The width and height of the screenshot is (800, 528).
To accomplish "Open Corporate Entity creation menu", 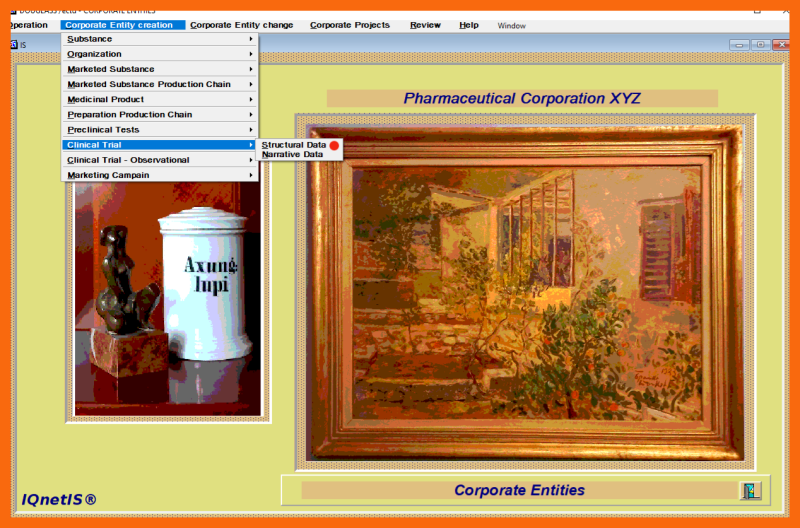I will coord(122,25).
